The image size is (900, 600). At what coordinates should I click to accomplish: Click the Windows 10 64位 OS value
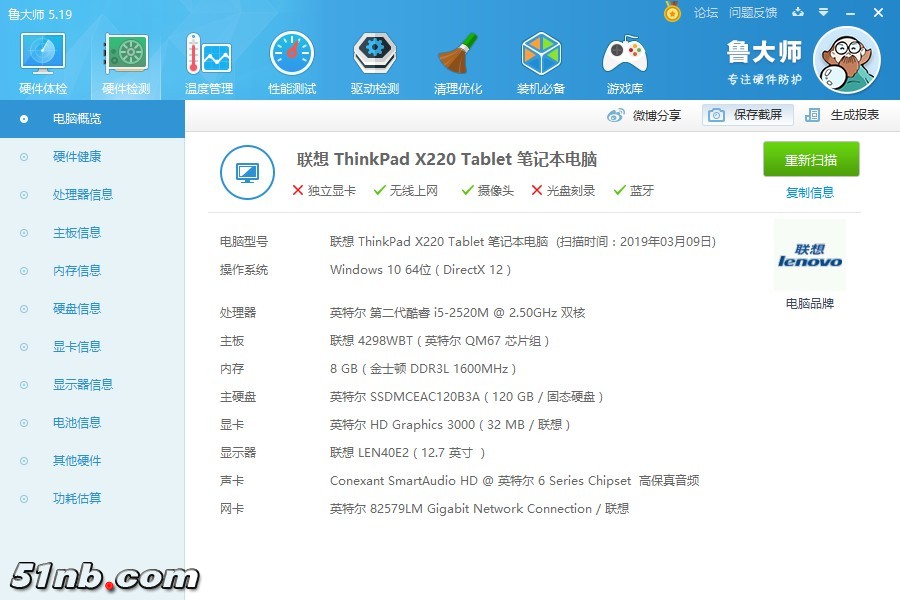click(x=420, y=270)
